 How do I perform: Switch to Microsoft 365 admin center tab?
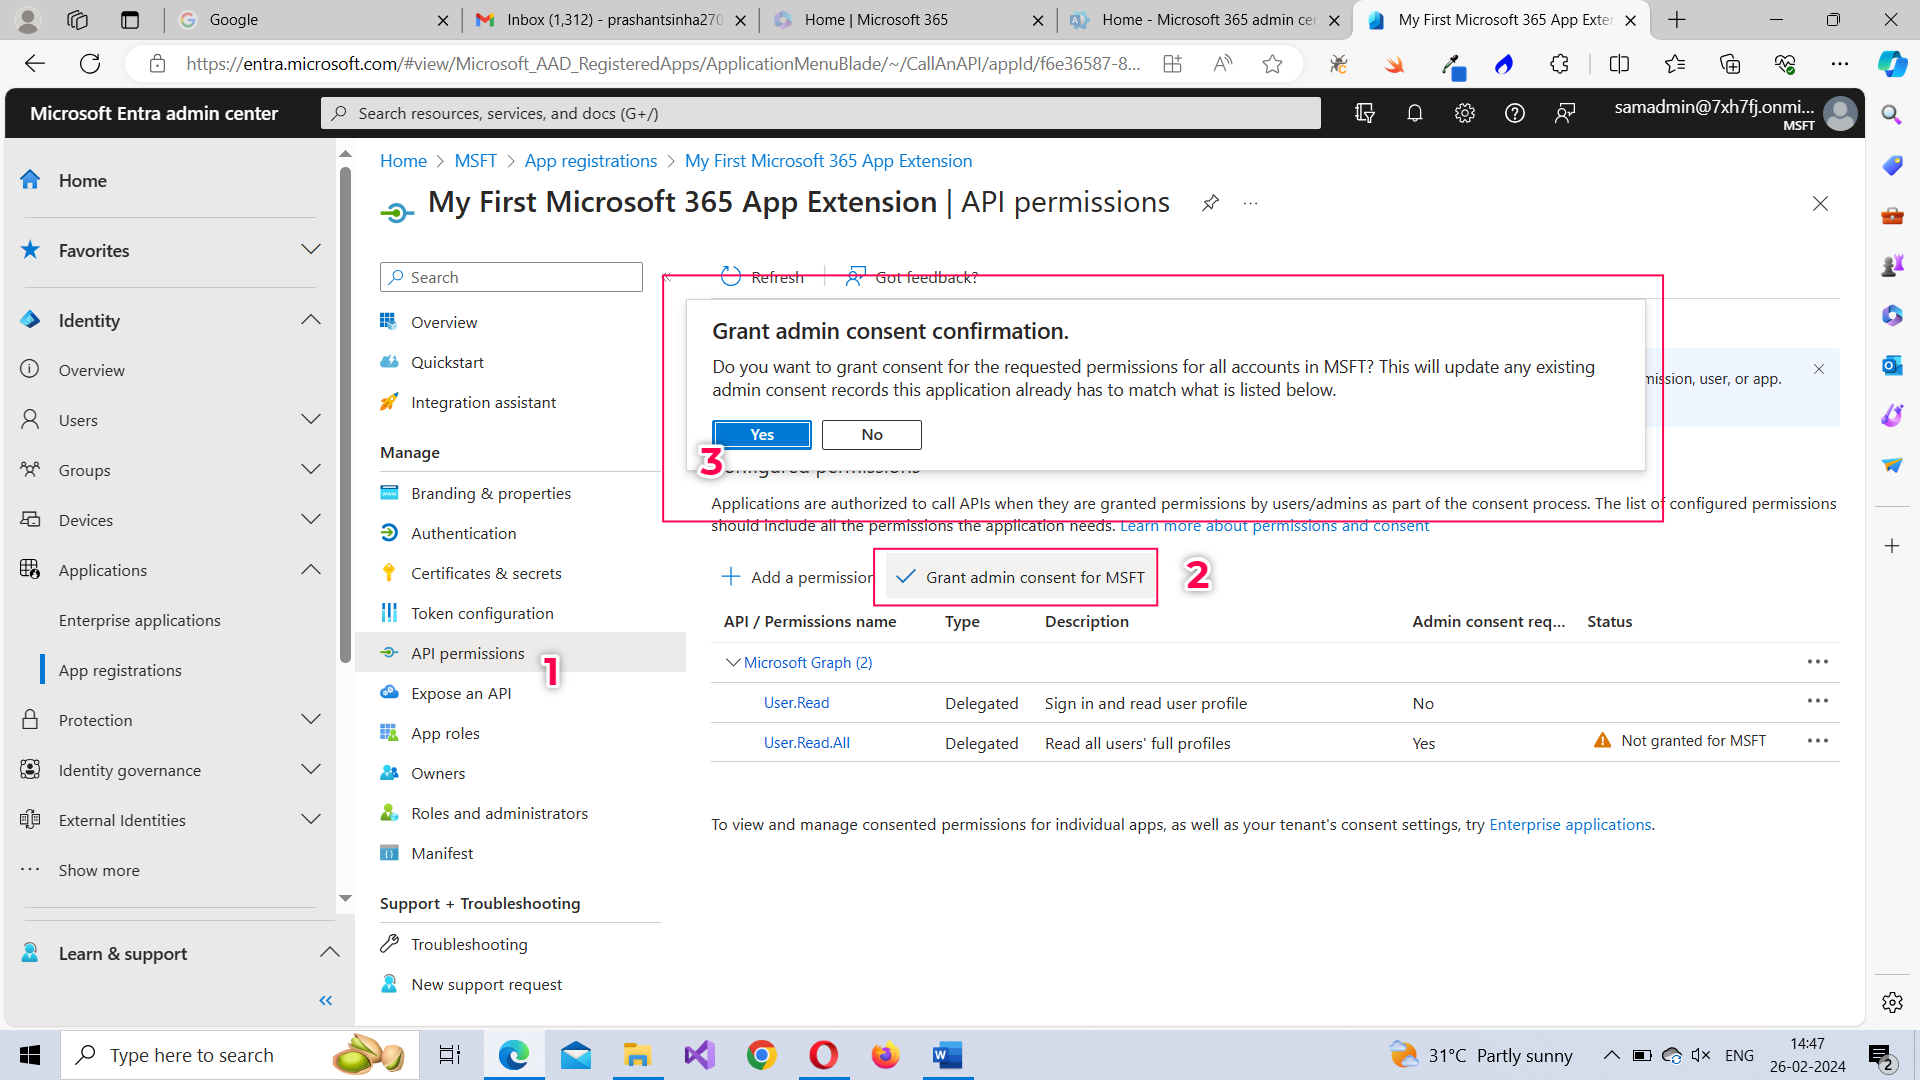coord(1205,20)
